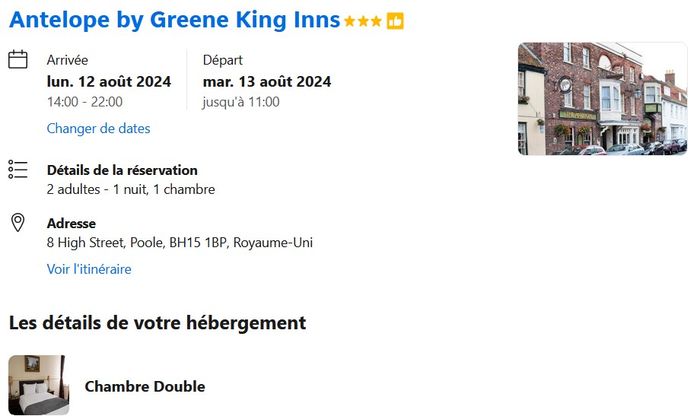Click the Changer de dates link

tap(98, 128)
